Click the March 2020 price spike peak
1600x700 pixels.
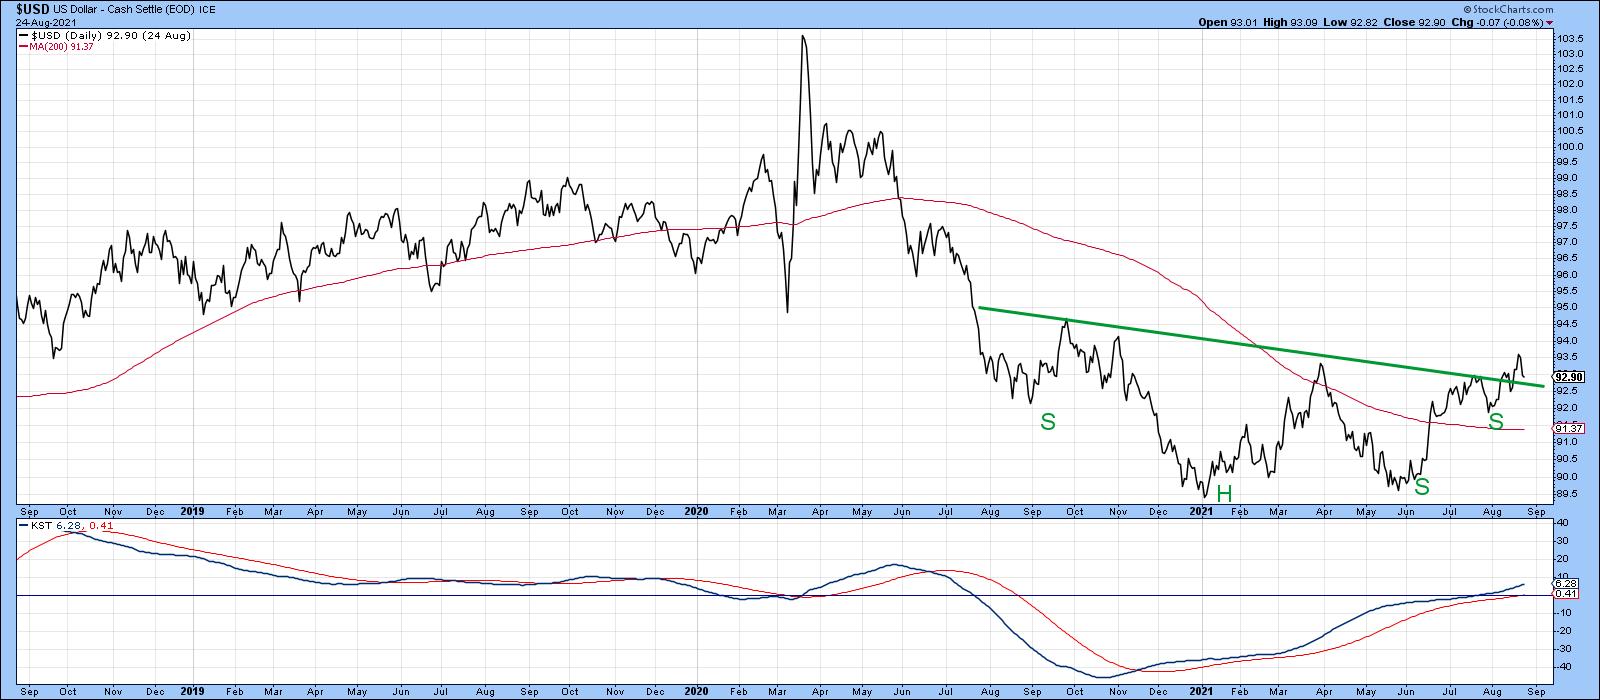click(803, 37)
